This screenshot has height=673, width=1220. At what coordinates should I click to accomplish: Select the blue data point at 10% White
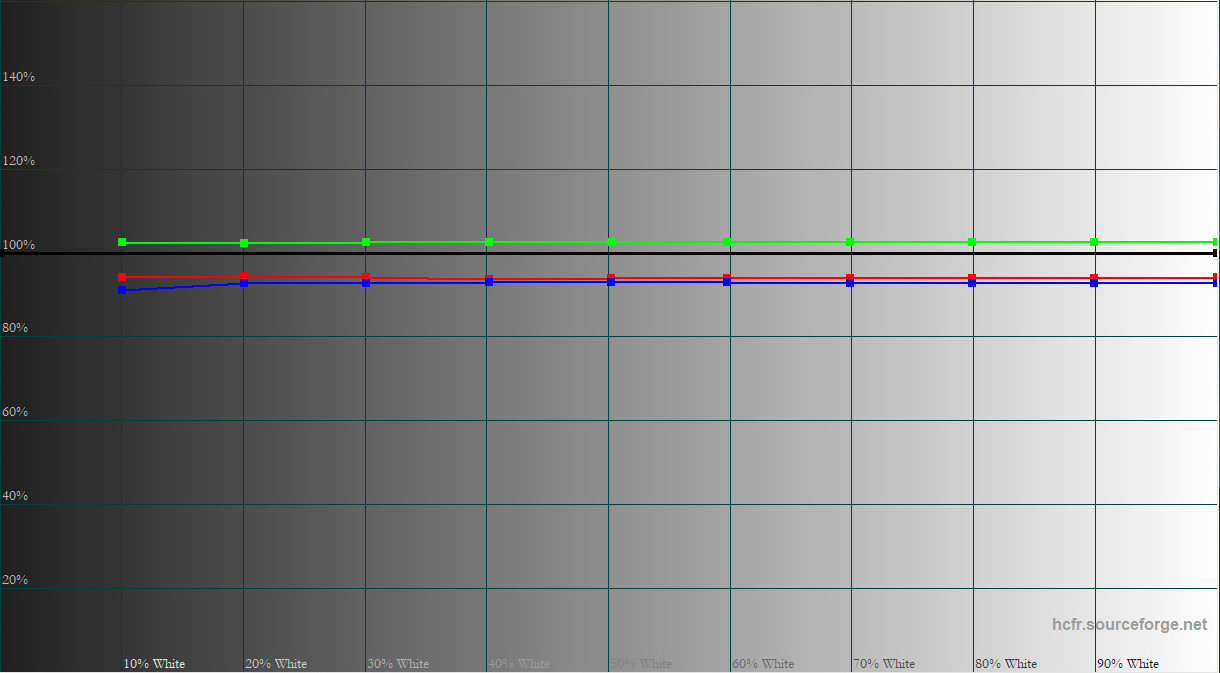pos(122,290)
